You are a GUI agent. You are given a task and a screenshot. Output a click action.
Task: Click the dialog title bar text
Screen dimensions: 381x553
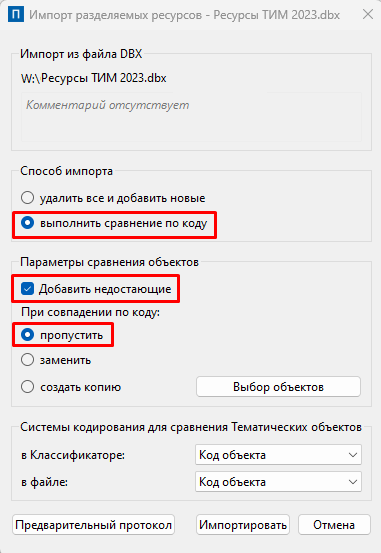click(x=185, y=15)
